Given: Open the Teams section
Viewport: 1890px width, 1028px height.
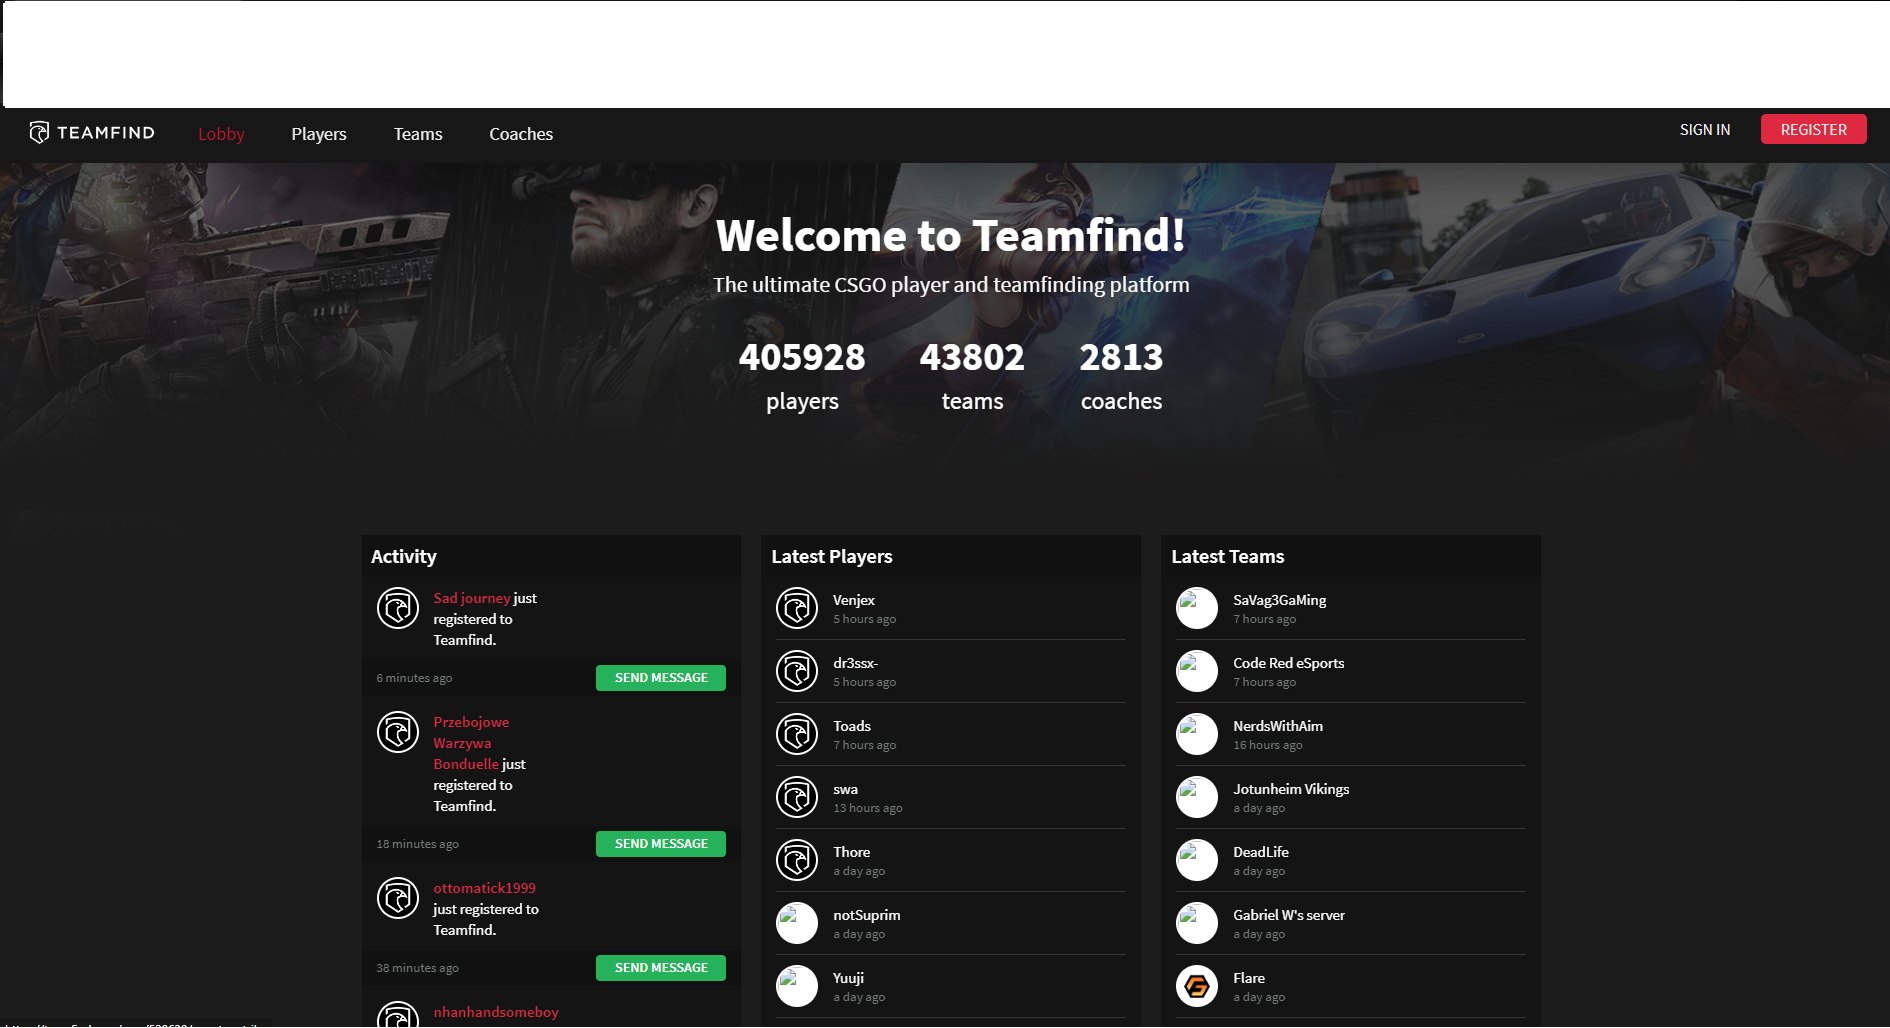Looking at the screenshot, I should click(x=418, y=134).
